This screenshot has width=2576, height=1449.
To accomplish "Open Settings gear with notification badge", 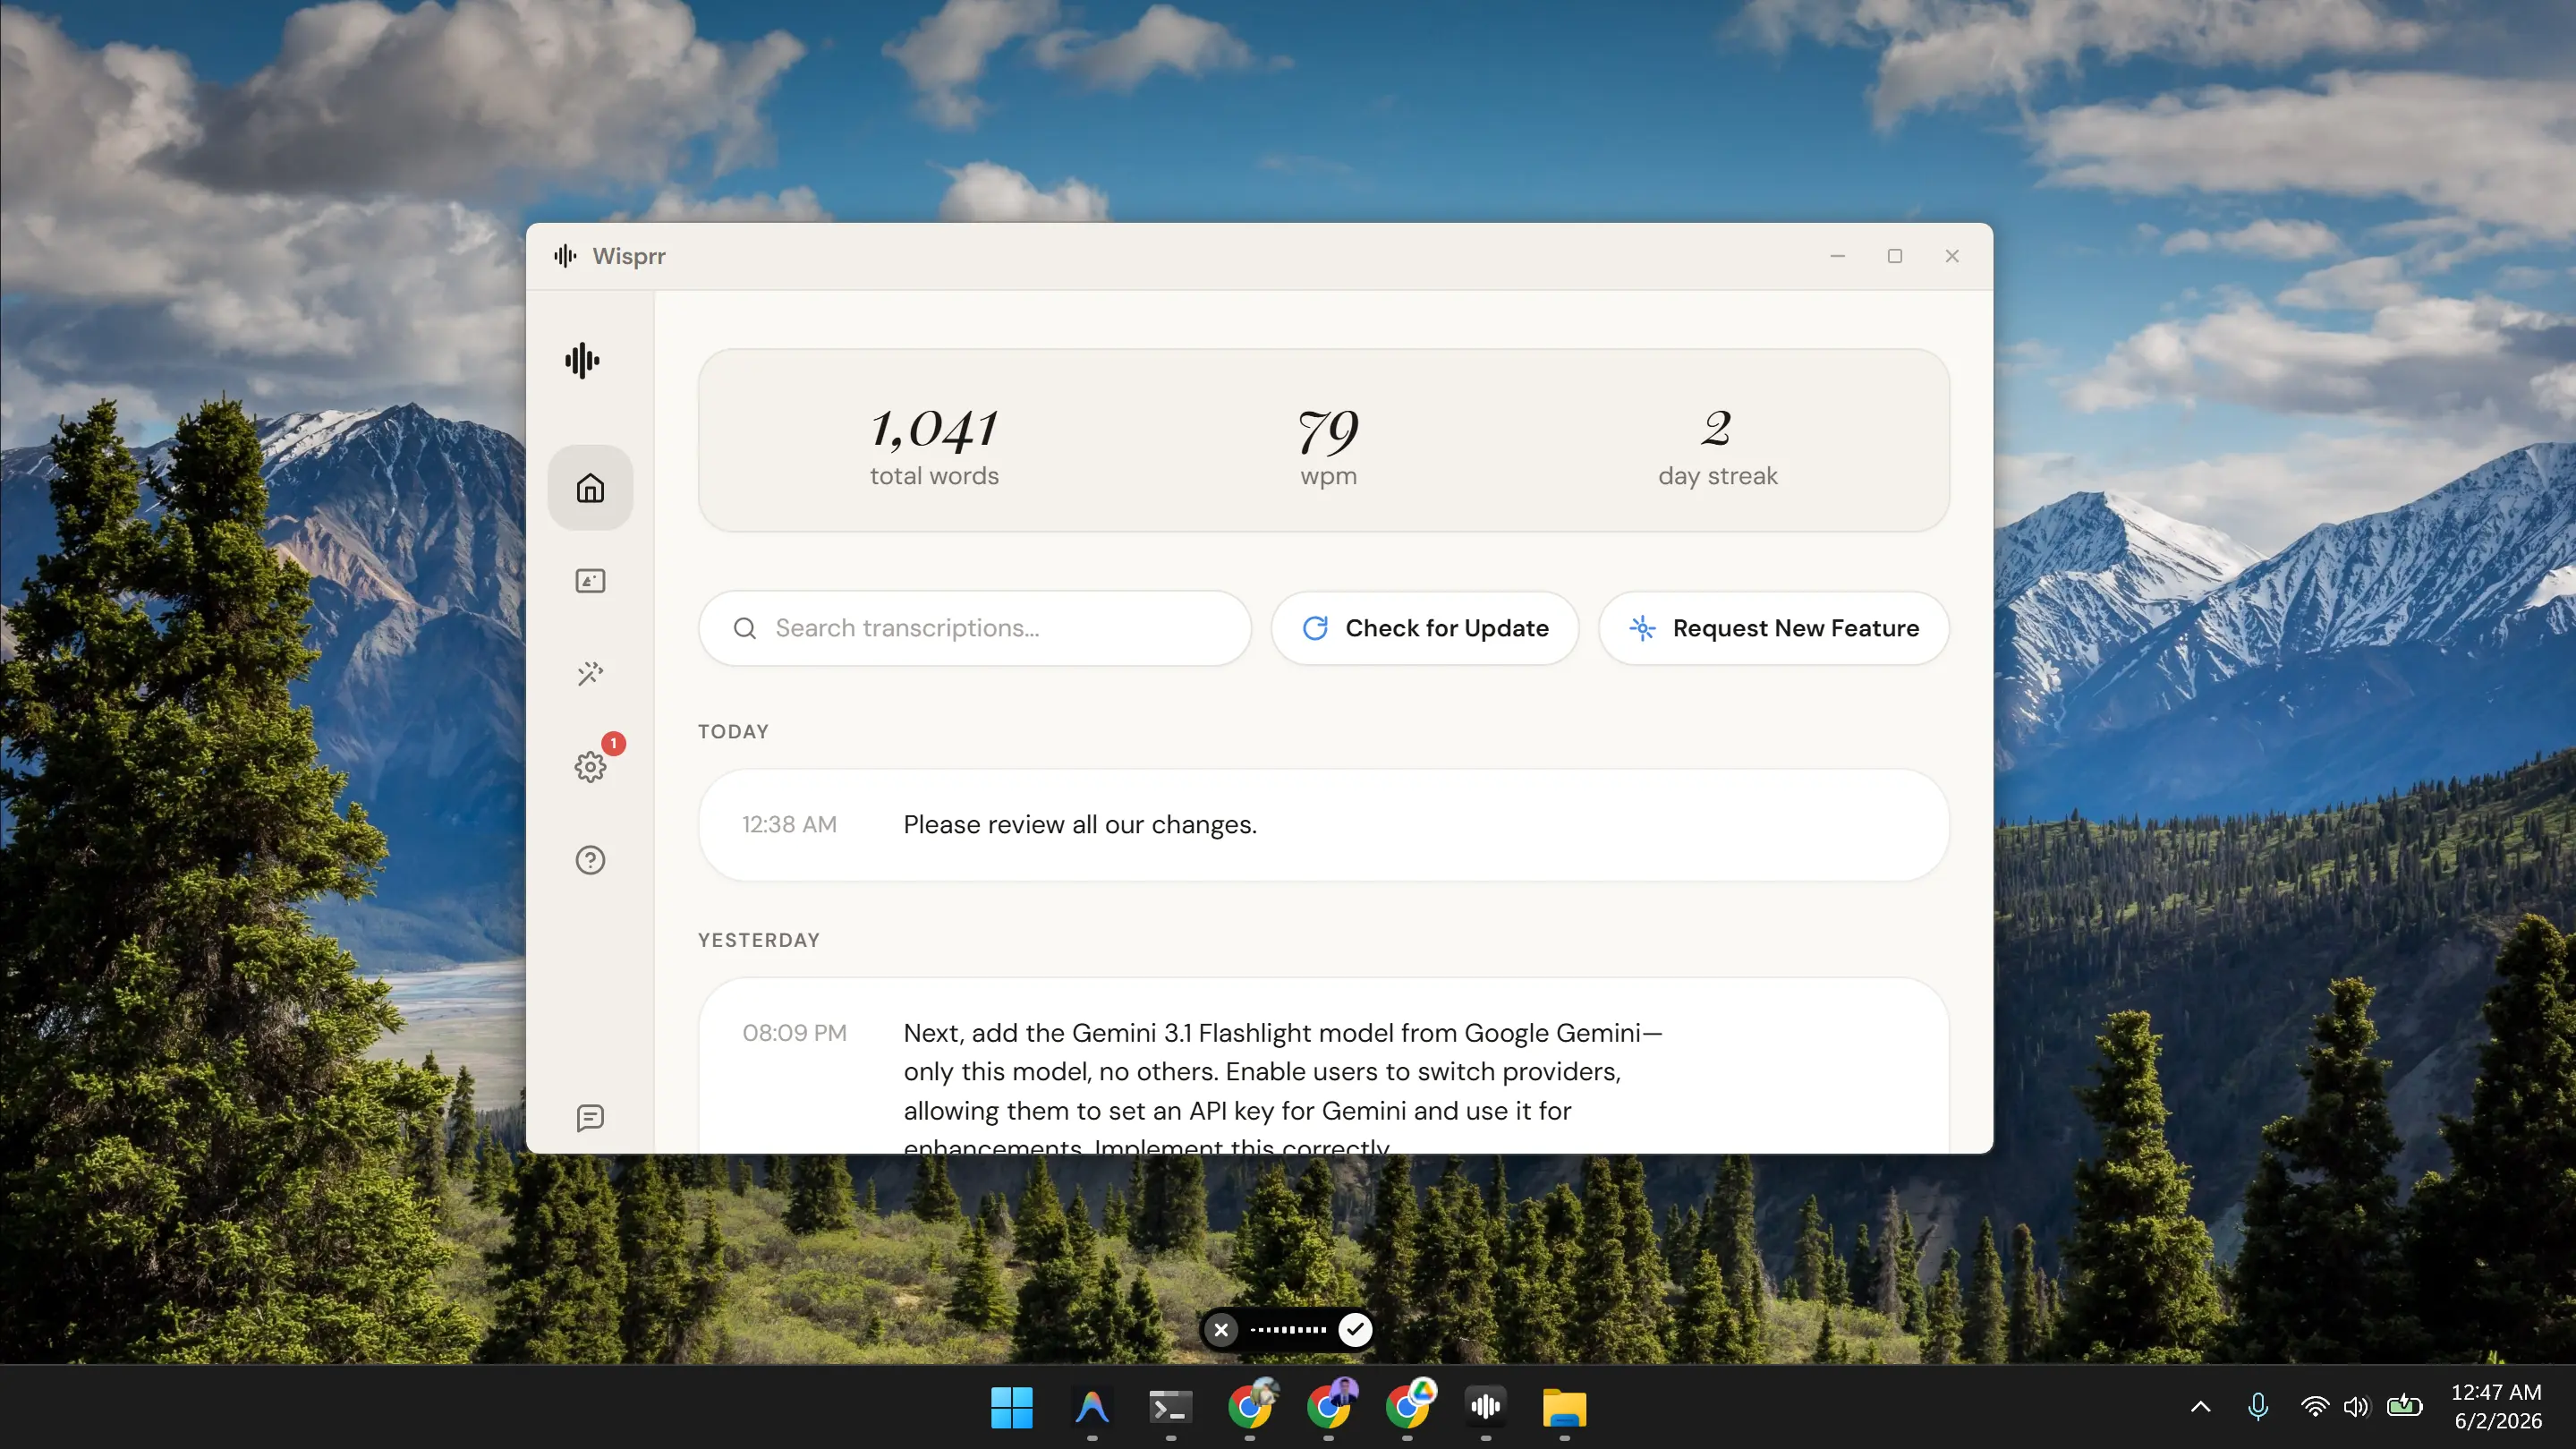I will (x=590, y=767).
